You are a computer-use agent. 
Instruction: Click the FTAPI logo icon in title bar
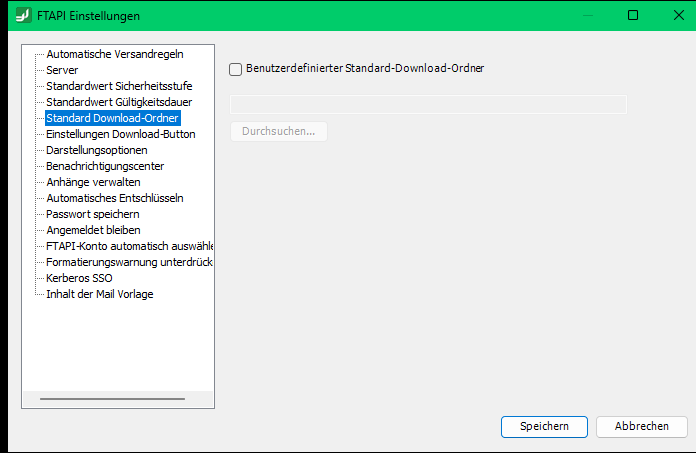tap(24, 16)
